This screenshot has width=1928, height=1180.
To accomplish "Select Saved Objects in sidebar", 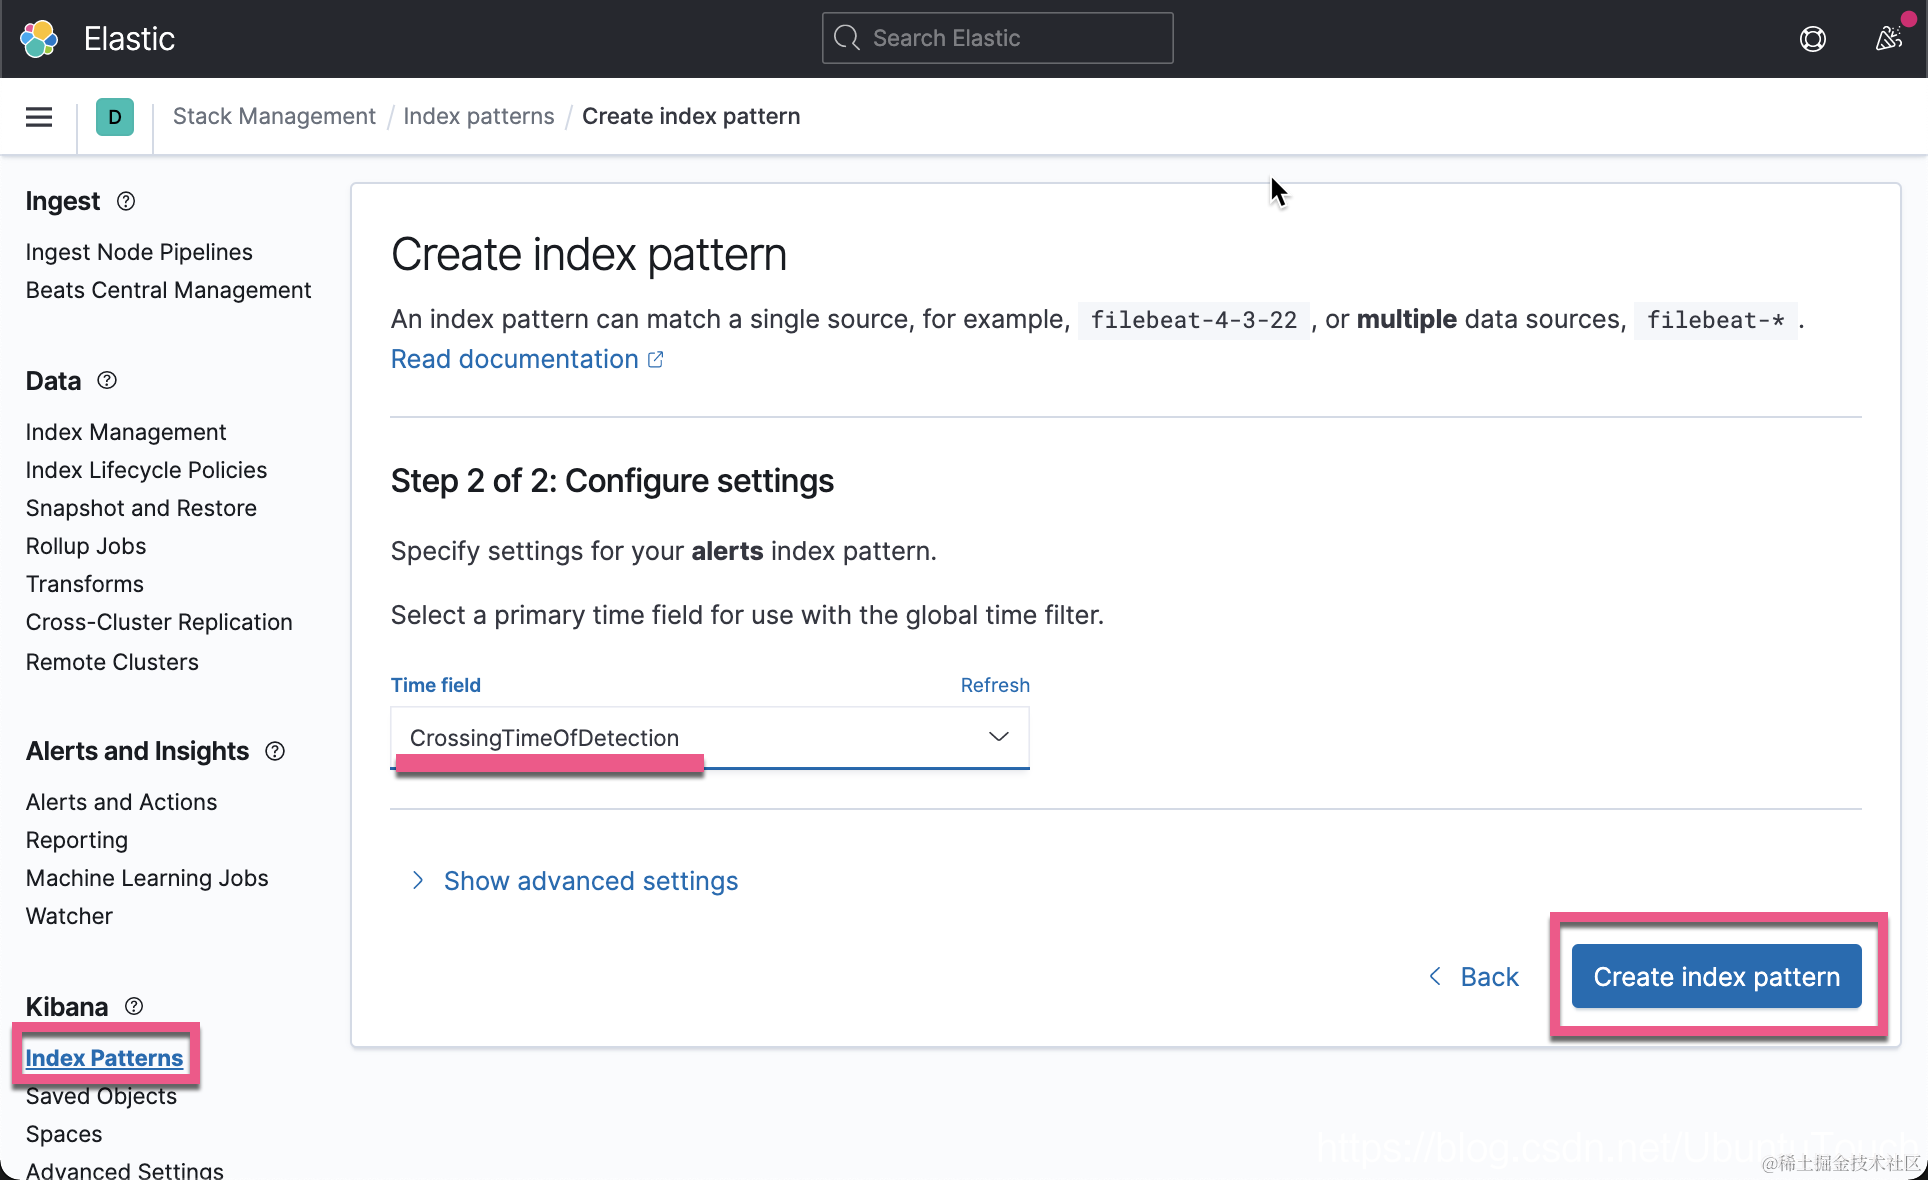I will [x=101, y=1096].
